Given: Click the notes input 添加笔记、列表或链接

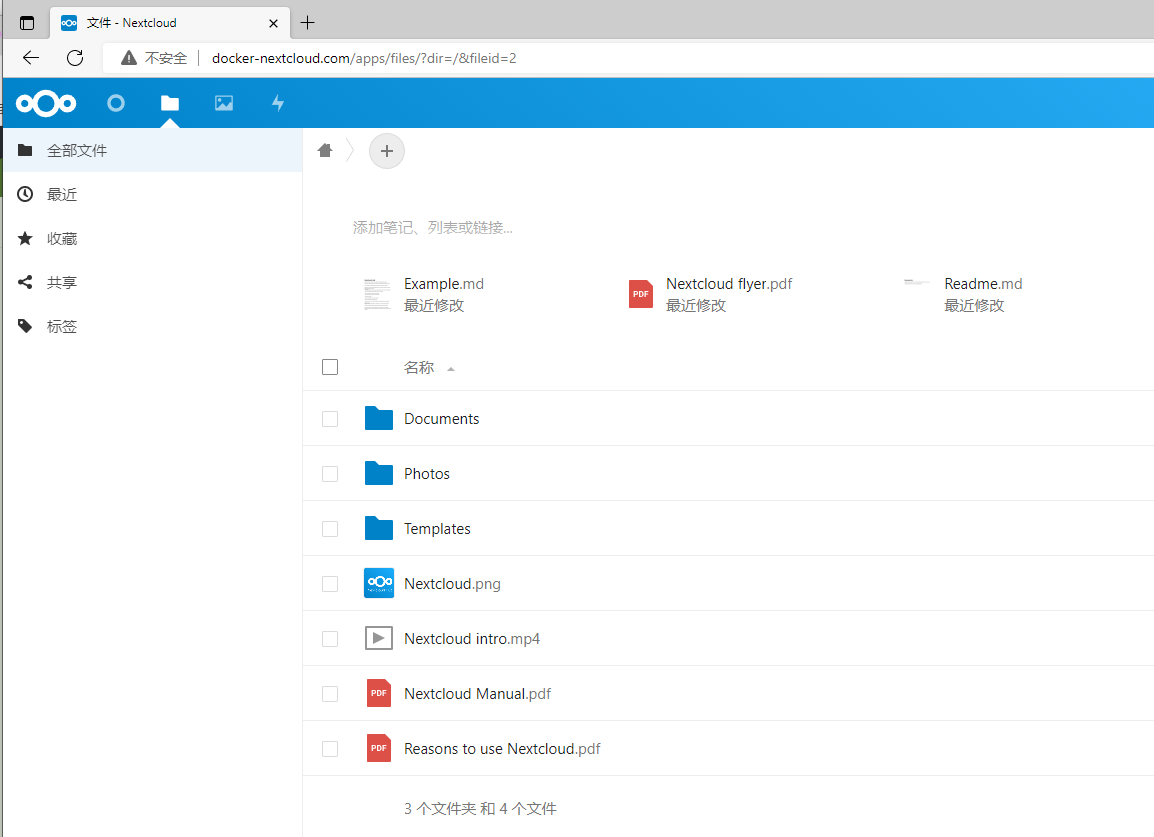Looking at the screenshot, I should 433,227.
